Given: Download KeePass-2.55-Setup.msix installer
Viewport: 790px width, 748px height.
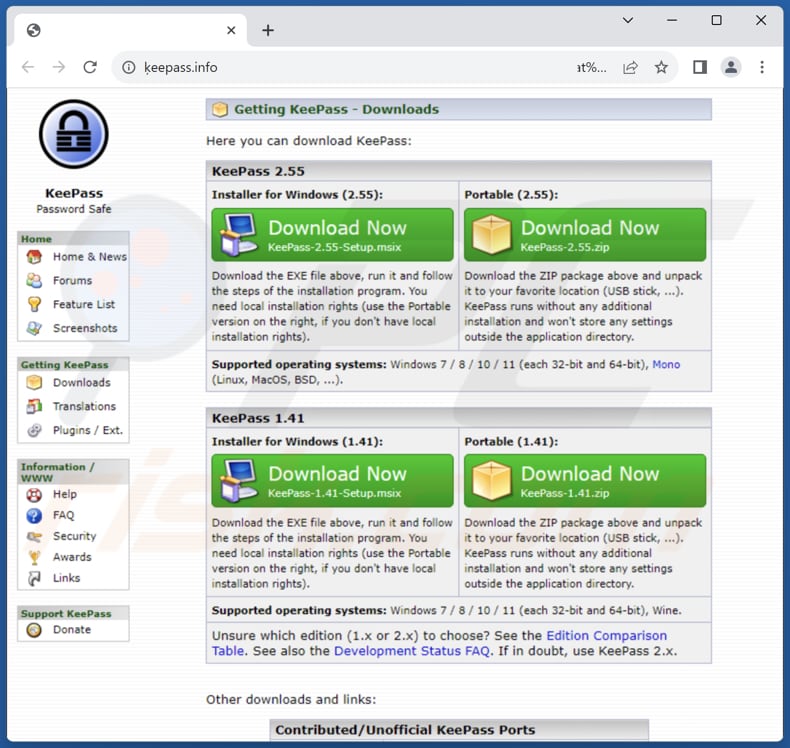Looking at the screenshot, I should click(x=332, y=235).
